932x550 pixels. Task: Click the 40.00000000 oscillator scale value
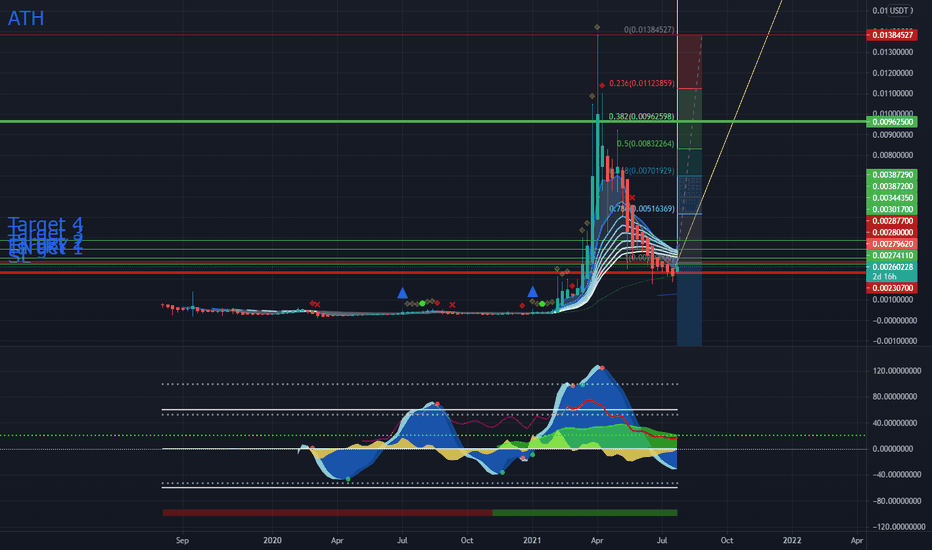click(x=896, y=423)
